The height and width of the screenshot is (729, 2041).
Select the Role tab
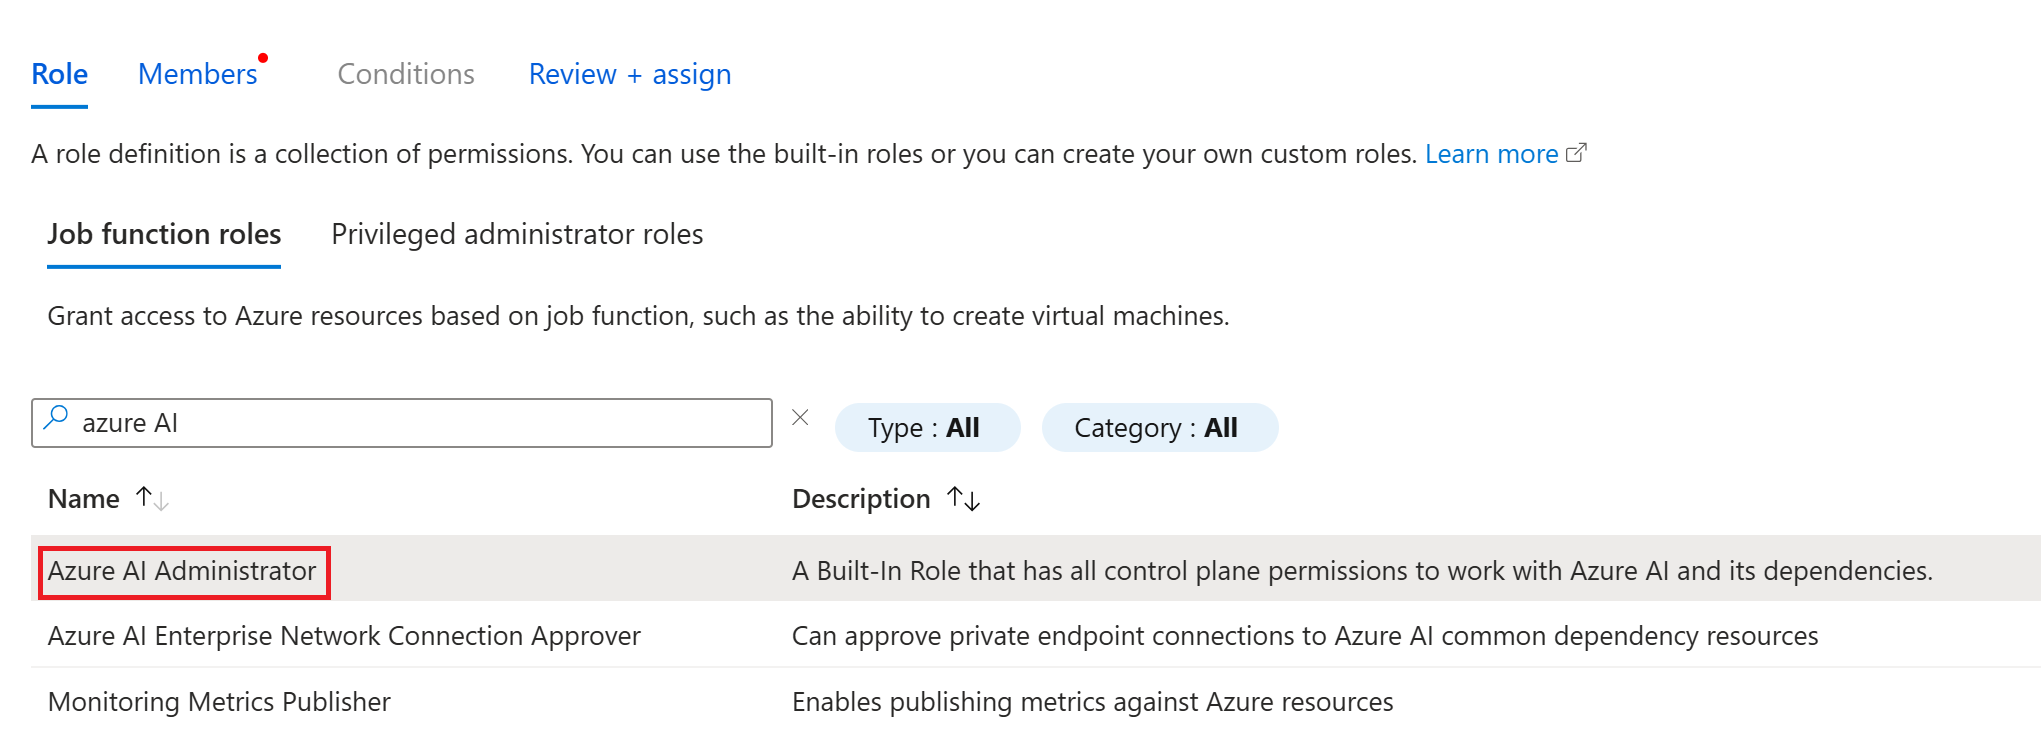pos(60,74)
